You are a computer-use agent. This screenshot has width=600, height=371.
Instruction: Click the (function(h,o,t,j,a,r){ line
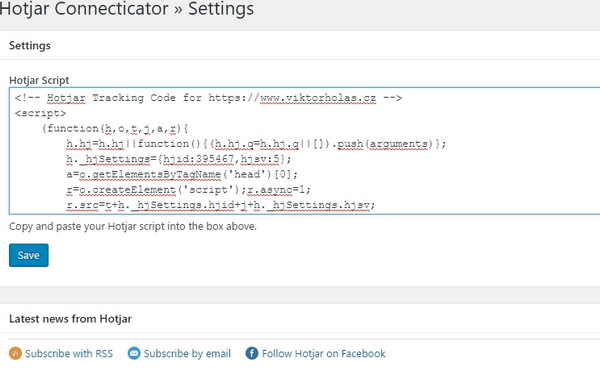point(115,129)
